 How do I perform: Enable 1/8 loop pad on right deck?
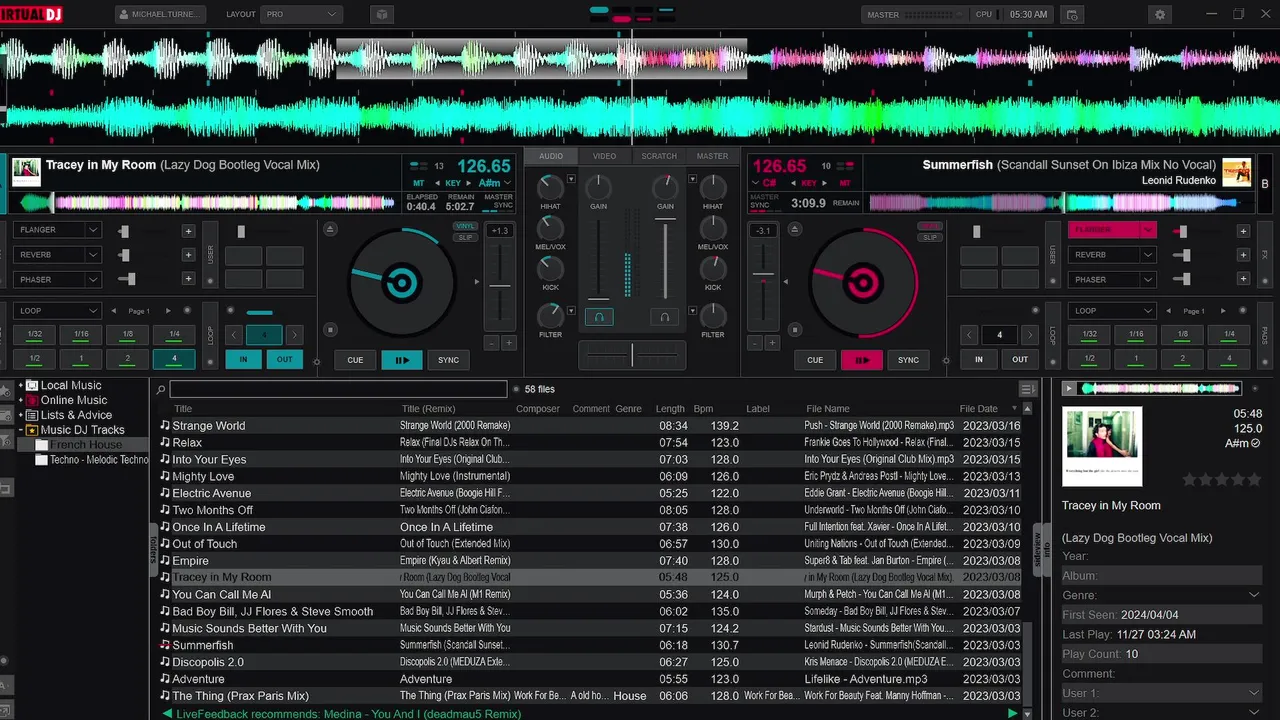1183,334
